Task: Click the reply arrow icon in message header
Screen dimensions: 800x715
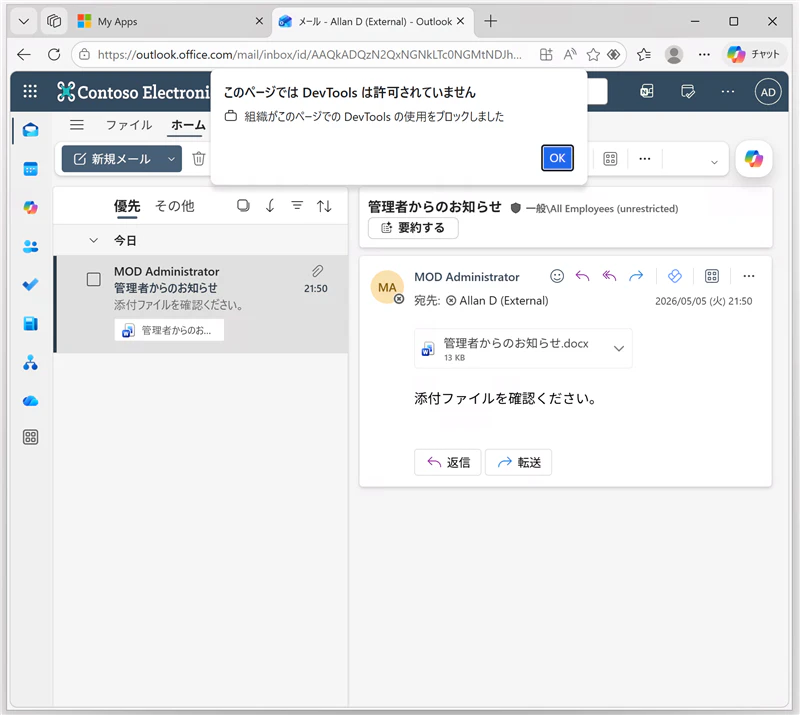Action: pyautogui.click(x=582, y=276)
